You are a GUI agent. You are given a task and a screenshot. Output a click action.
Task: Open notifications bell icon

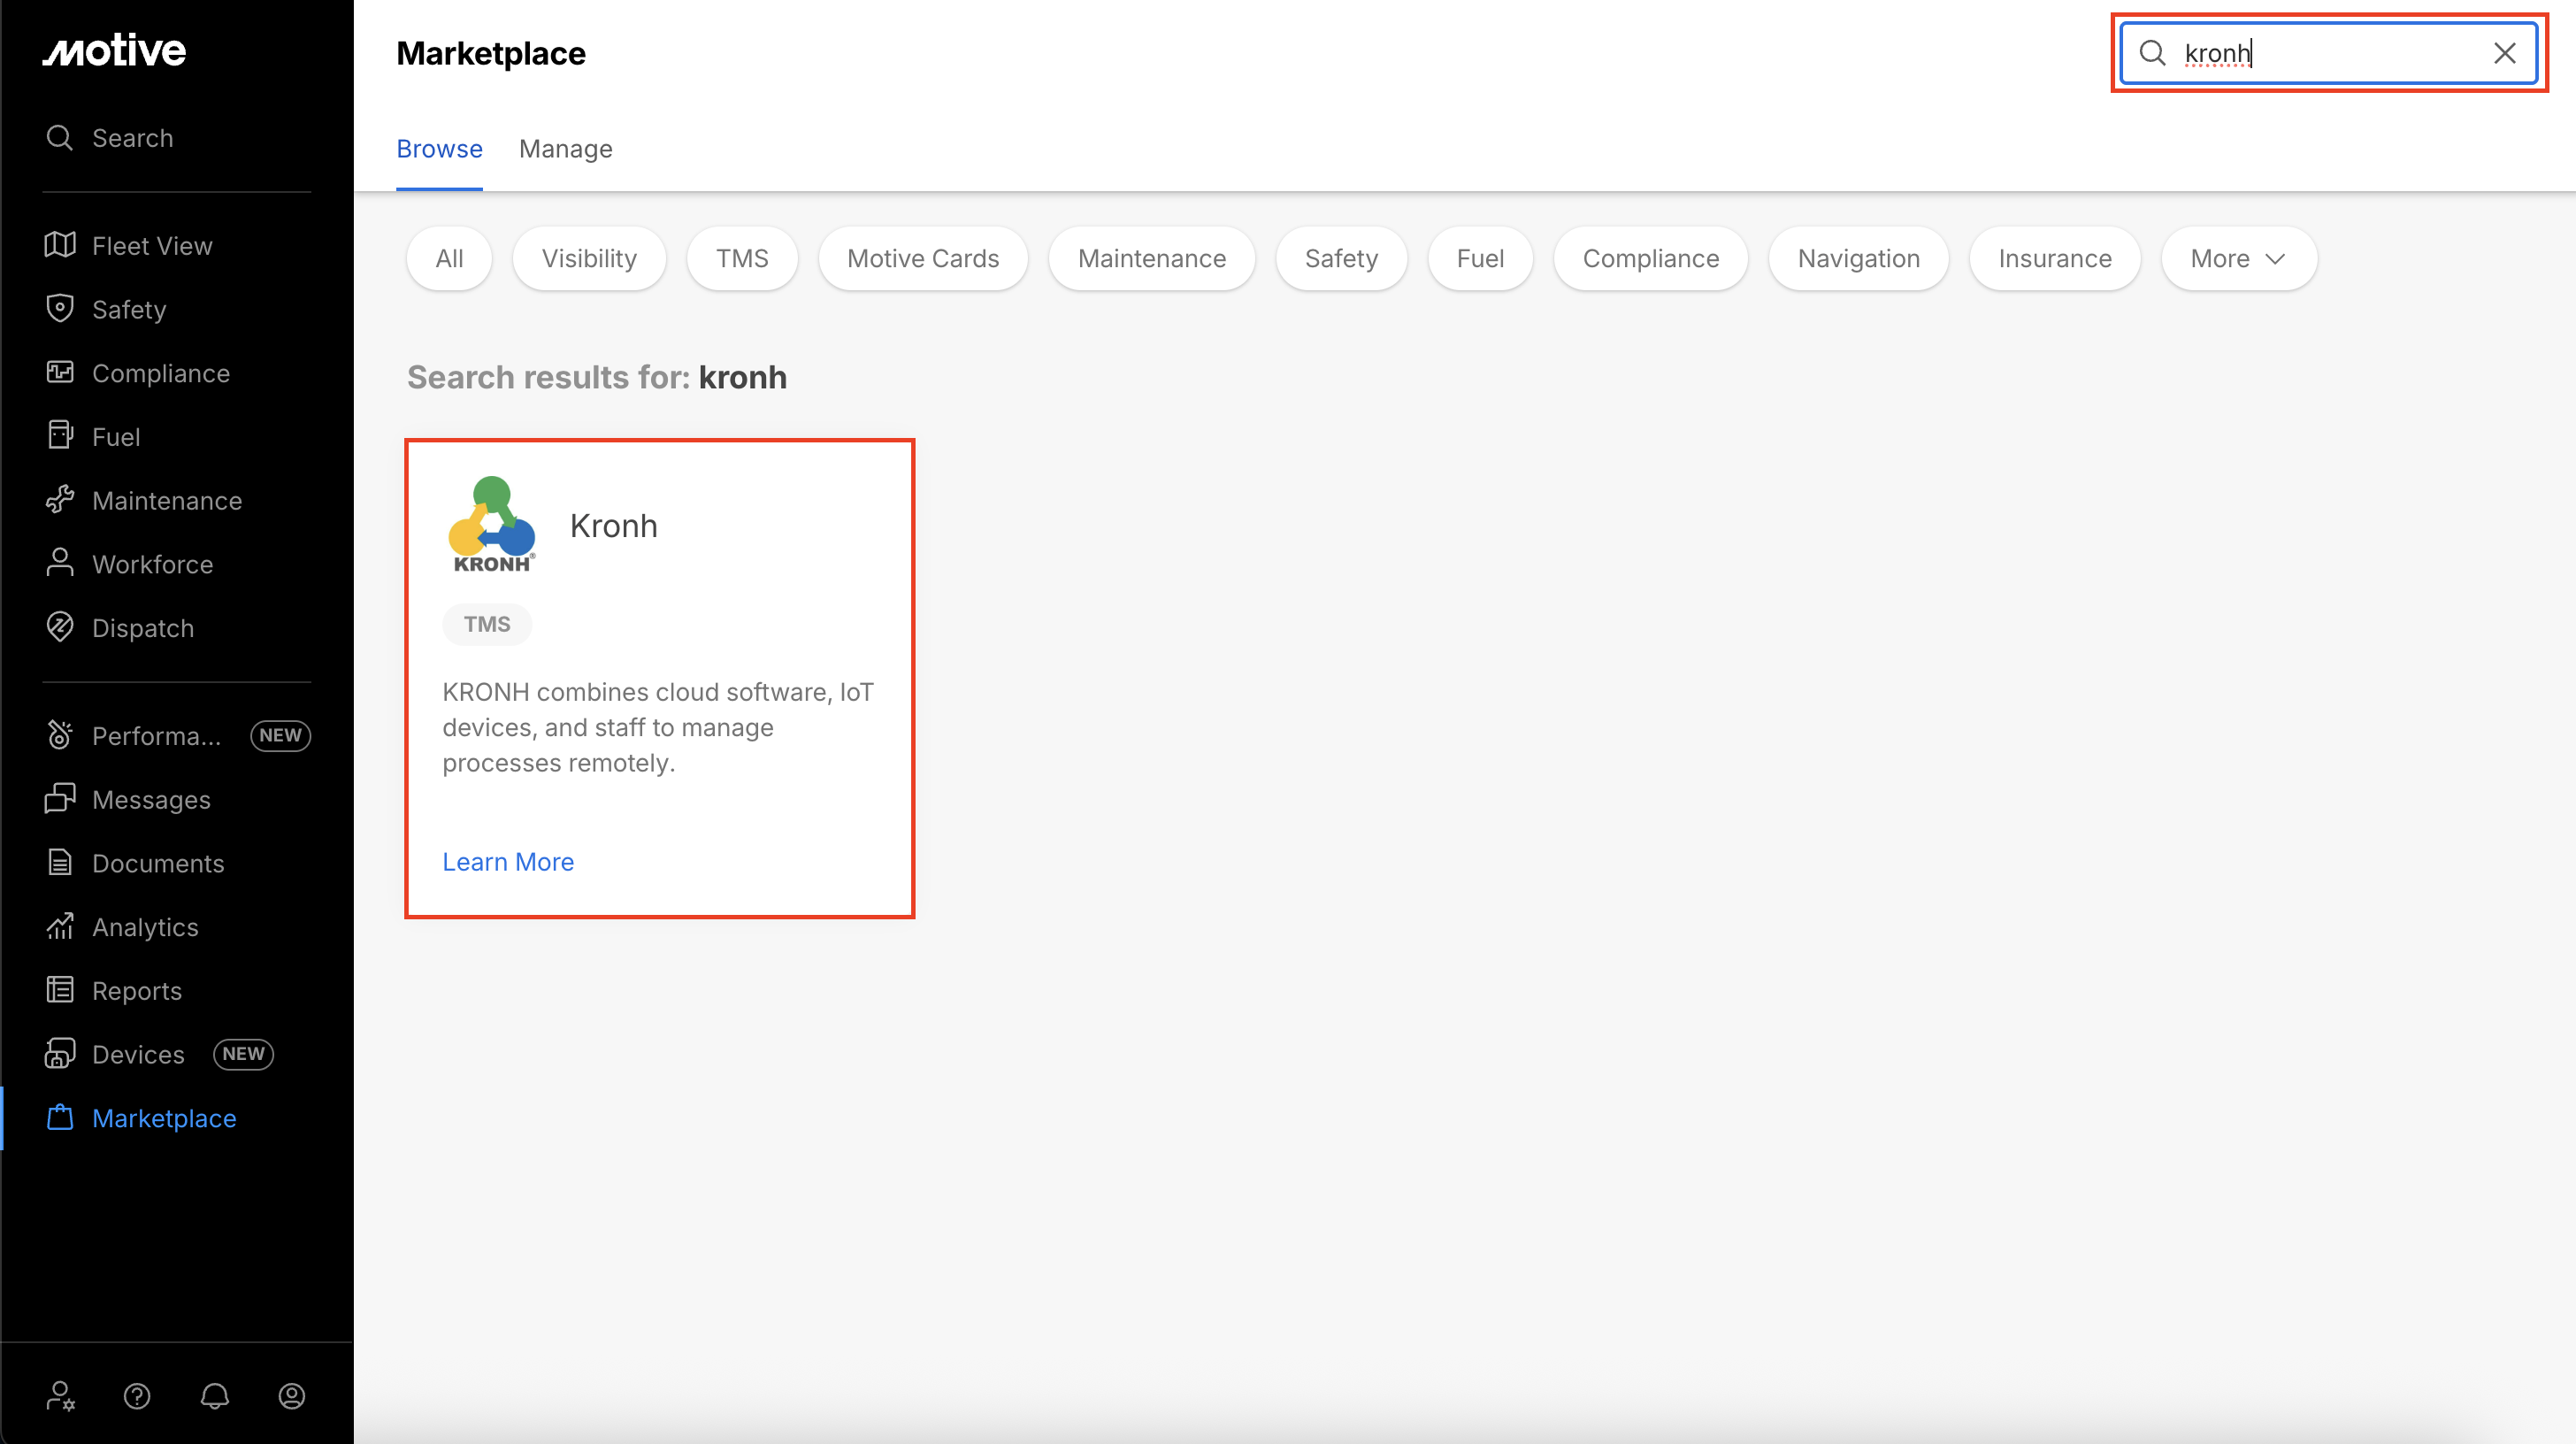click(214, 1396)
